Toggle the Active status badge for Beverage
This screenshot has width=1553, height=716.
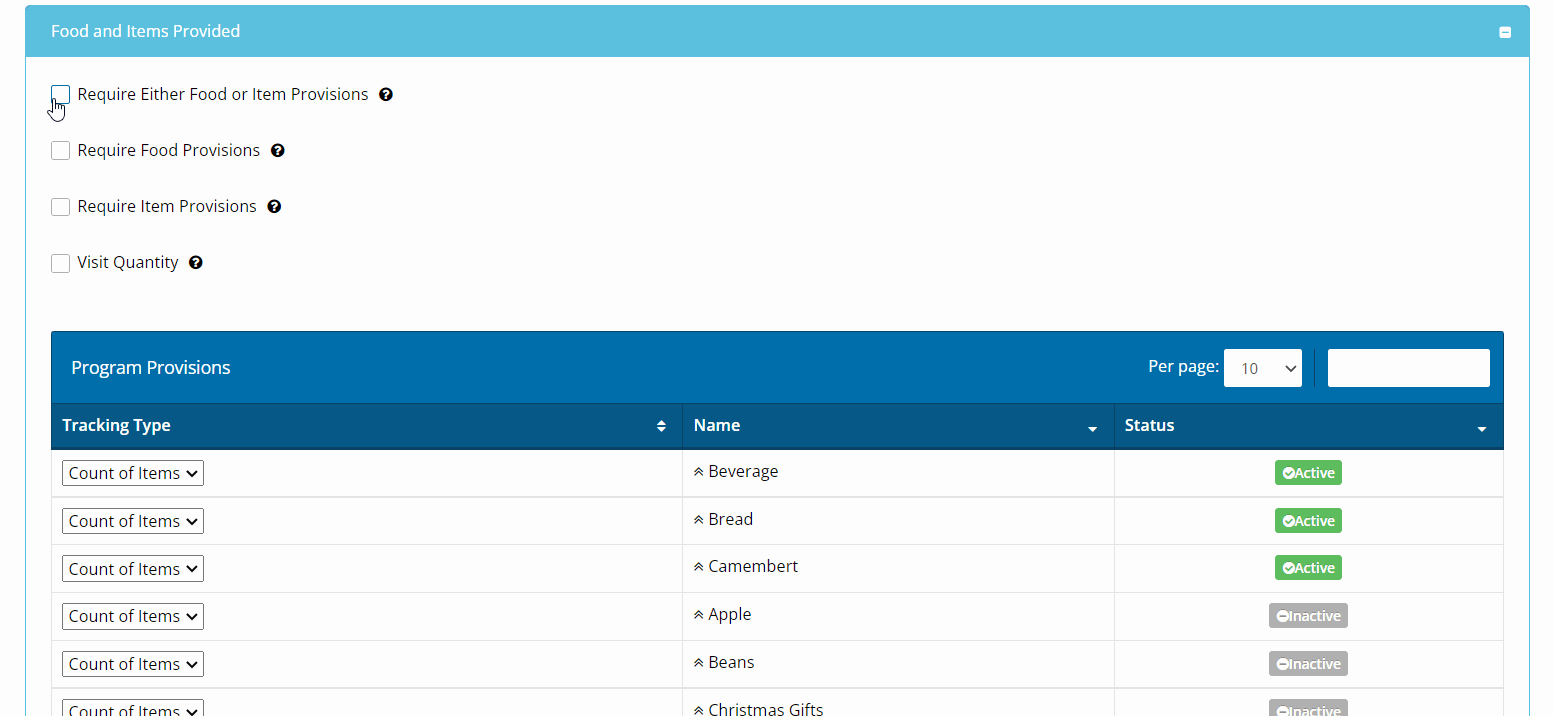(1308, 473)
